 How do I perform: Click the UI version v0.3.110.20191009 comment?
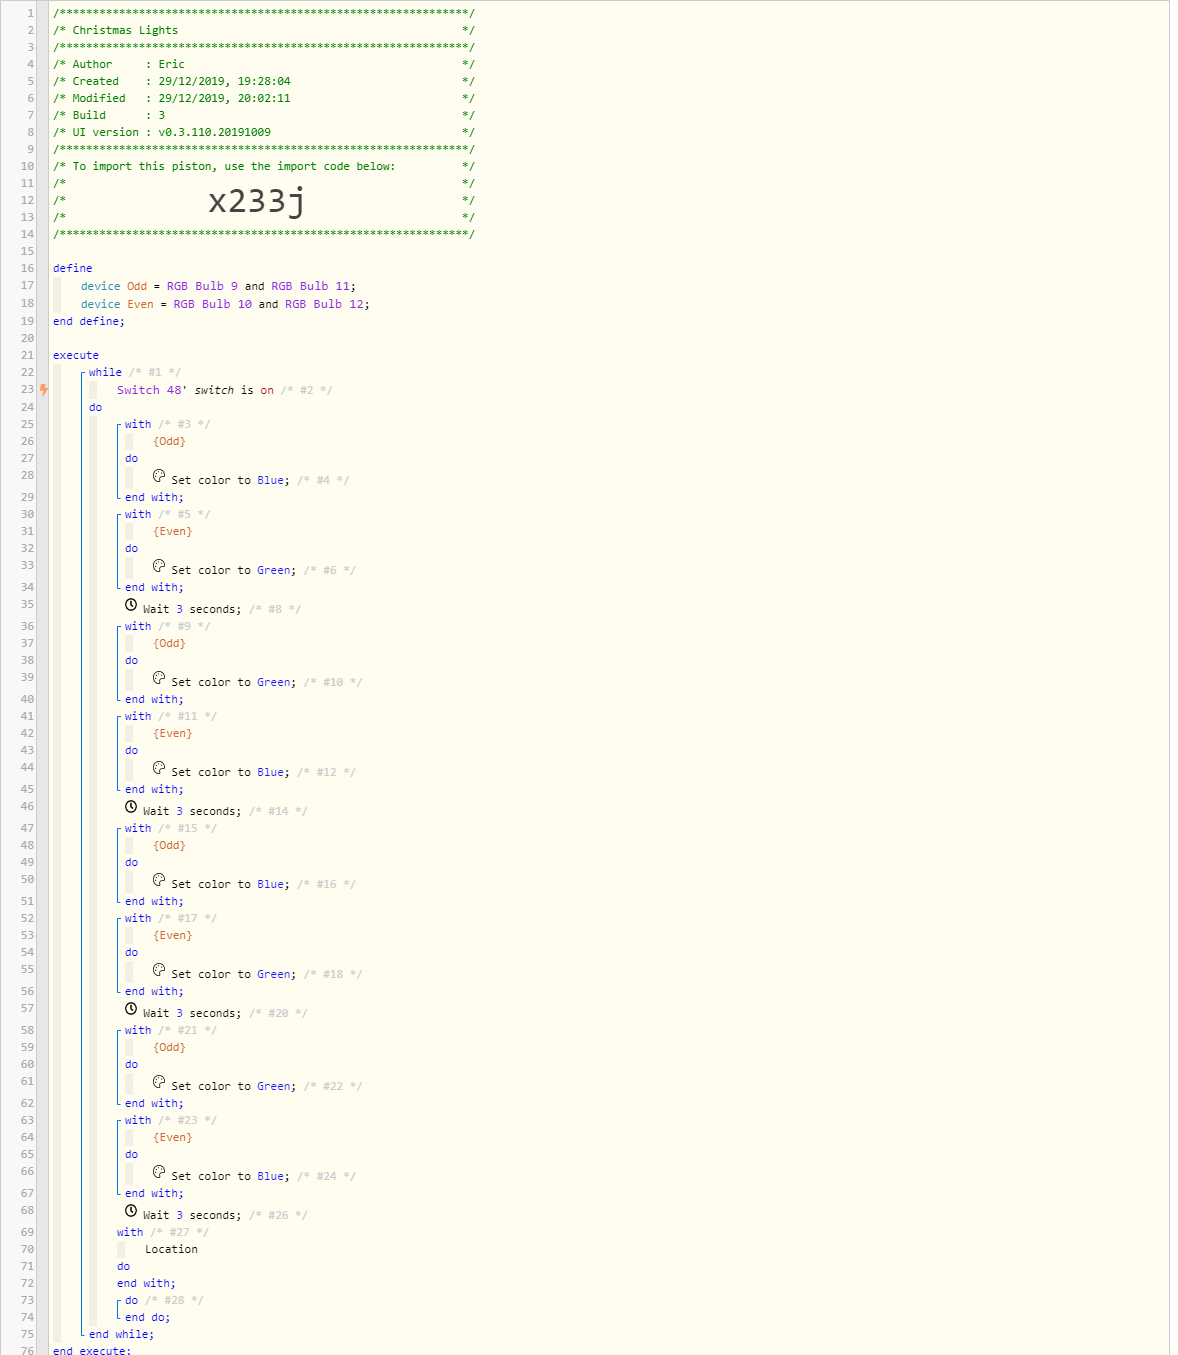point(264,132)
